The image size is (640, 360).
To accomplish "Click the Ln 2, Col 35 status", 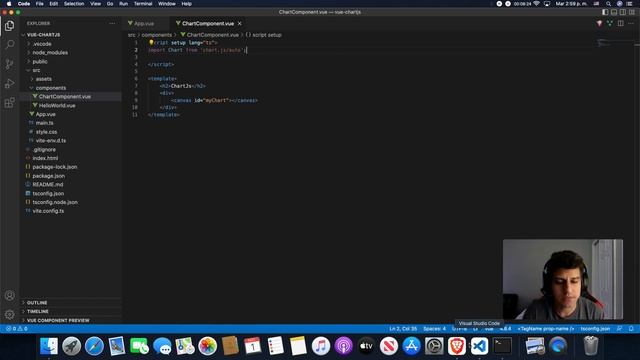I will click(x=403, y=329).
